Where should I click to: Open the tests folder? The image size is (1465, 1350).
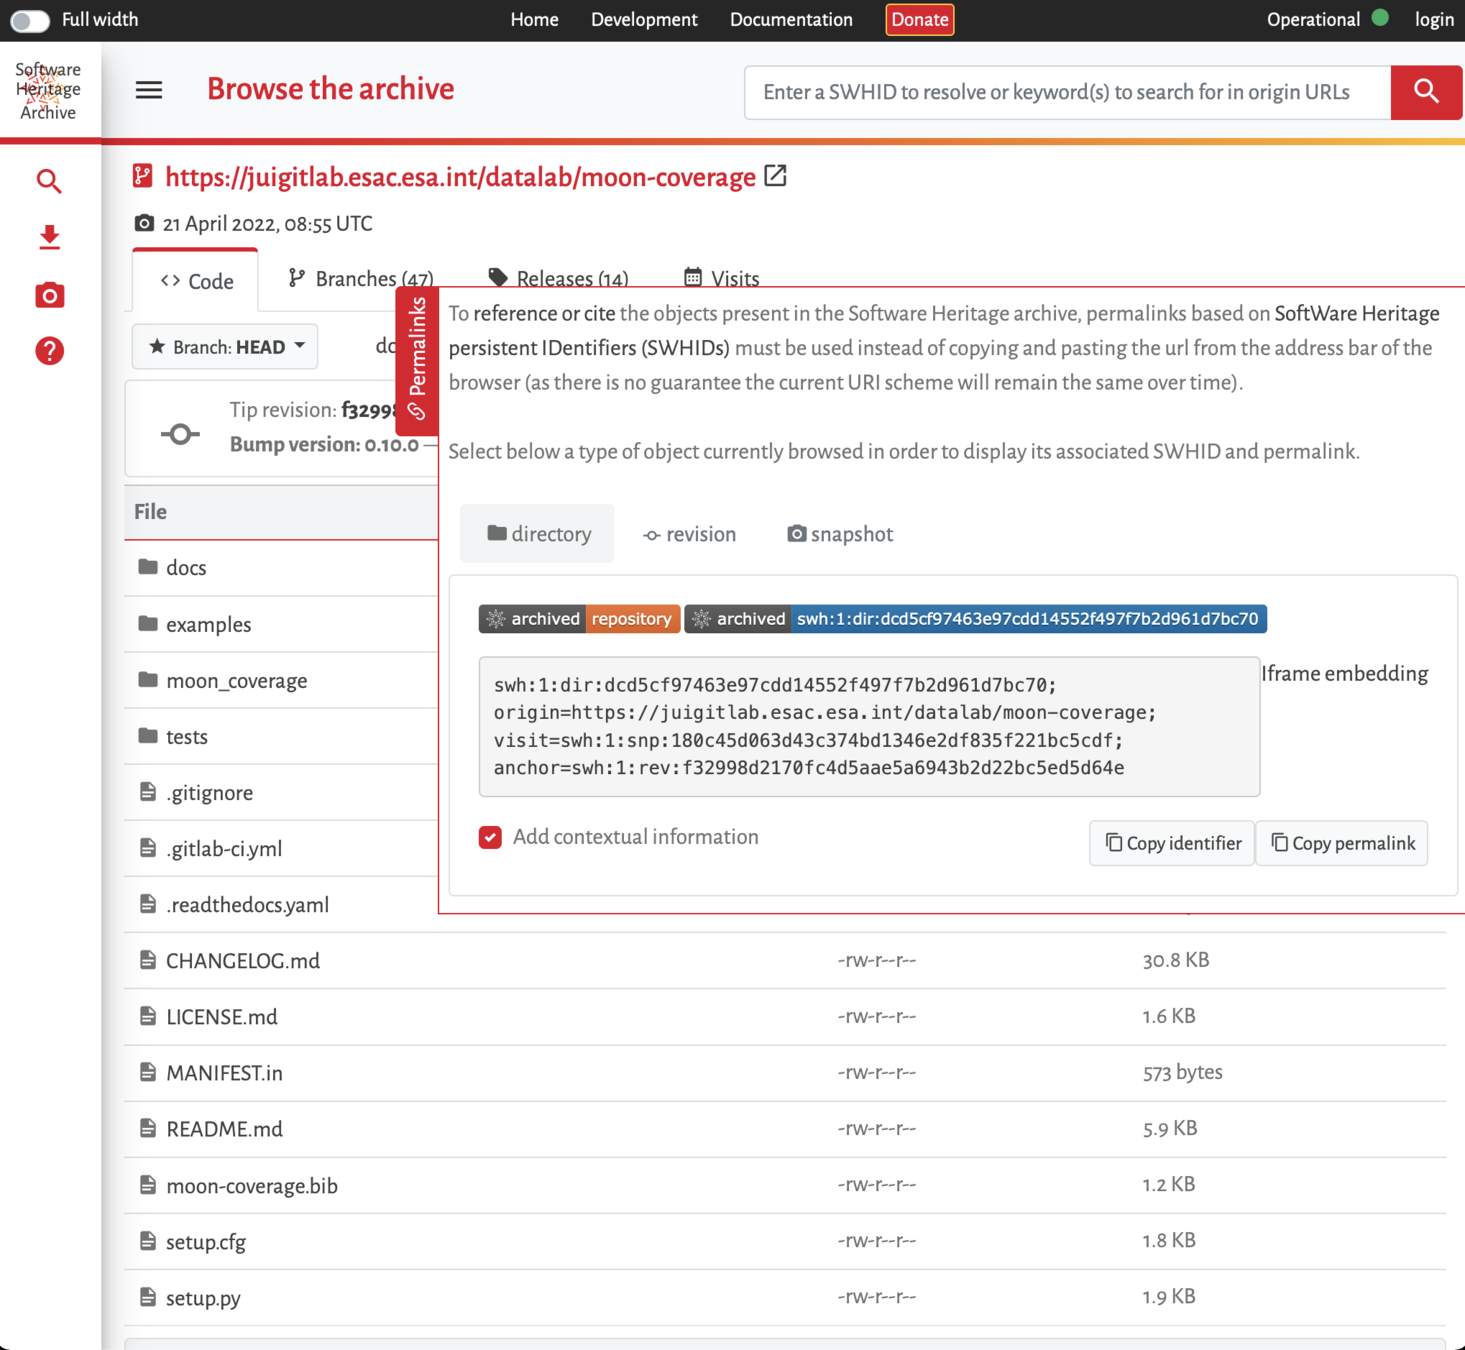[x=187, y=737]
